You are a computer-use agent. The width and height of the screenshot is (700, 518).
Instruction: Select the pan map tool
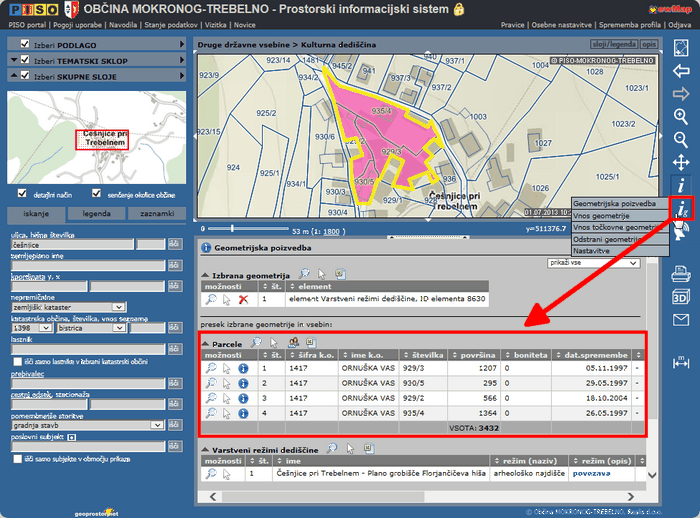pos(681,162)
